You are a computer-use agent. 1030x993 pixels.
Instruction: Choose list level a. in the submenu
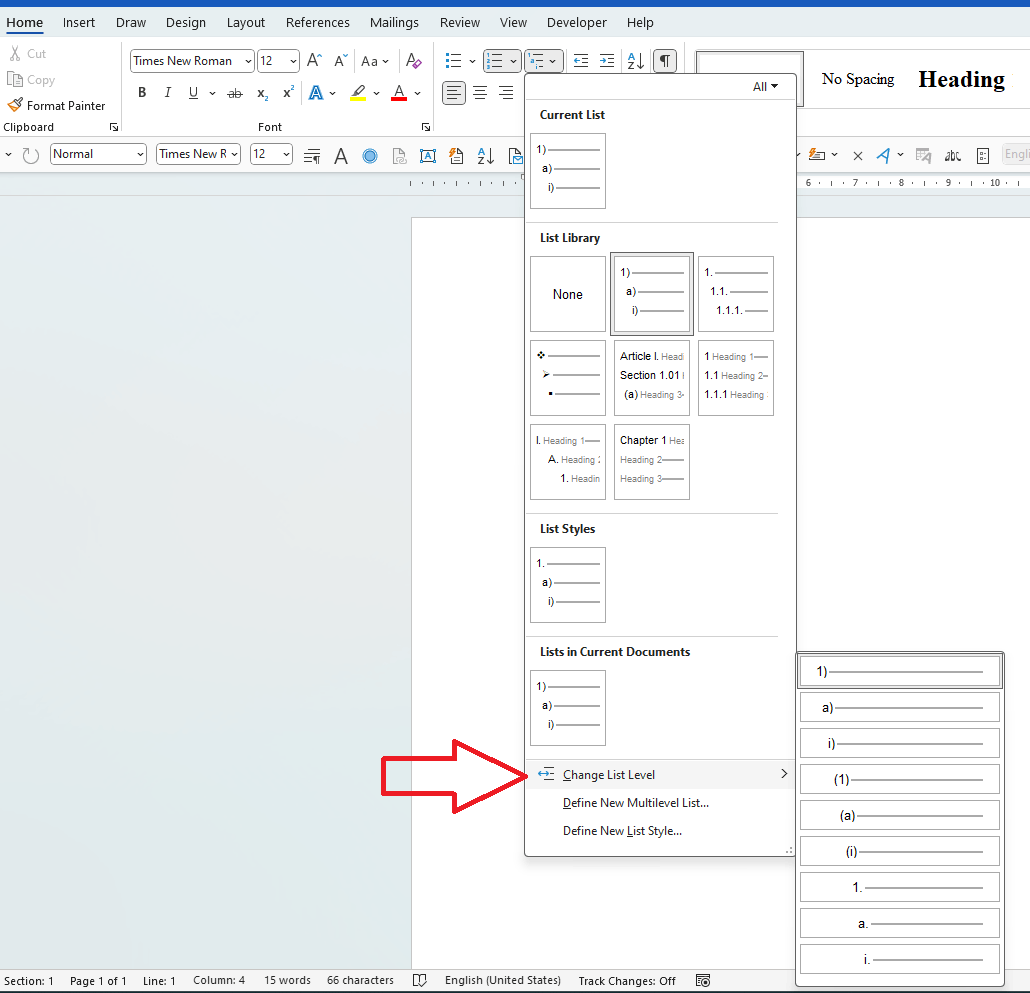coord(900,923)
